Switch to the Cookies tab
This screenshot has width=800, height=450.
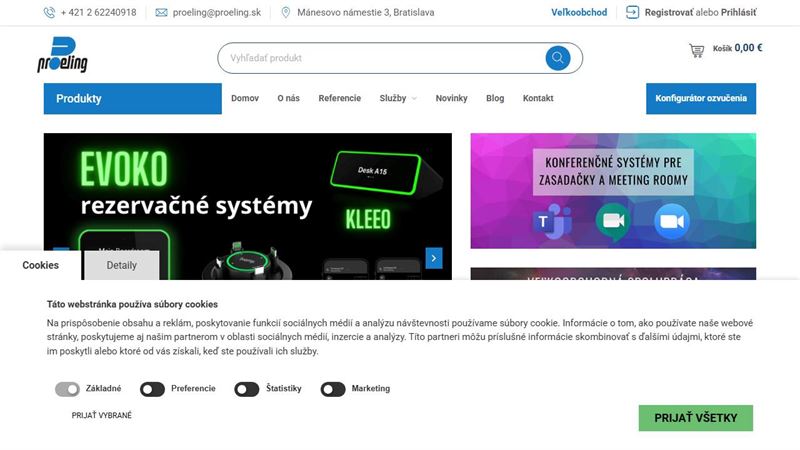[40, 265]
